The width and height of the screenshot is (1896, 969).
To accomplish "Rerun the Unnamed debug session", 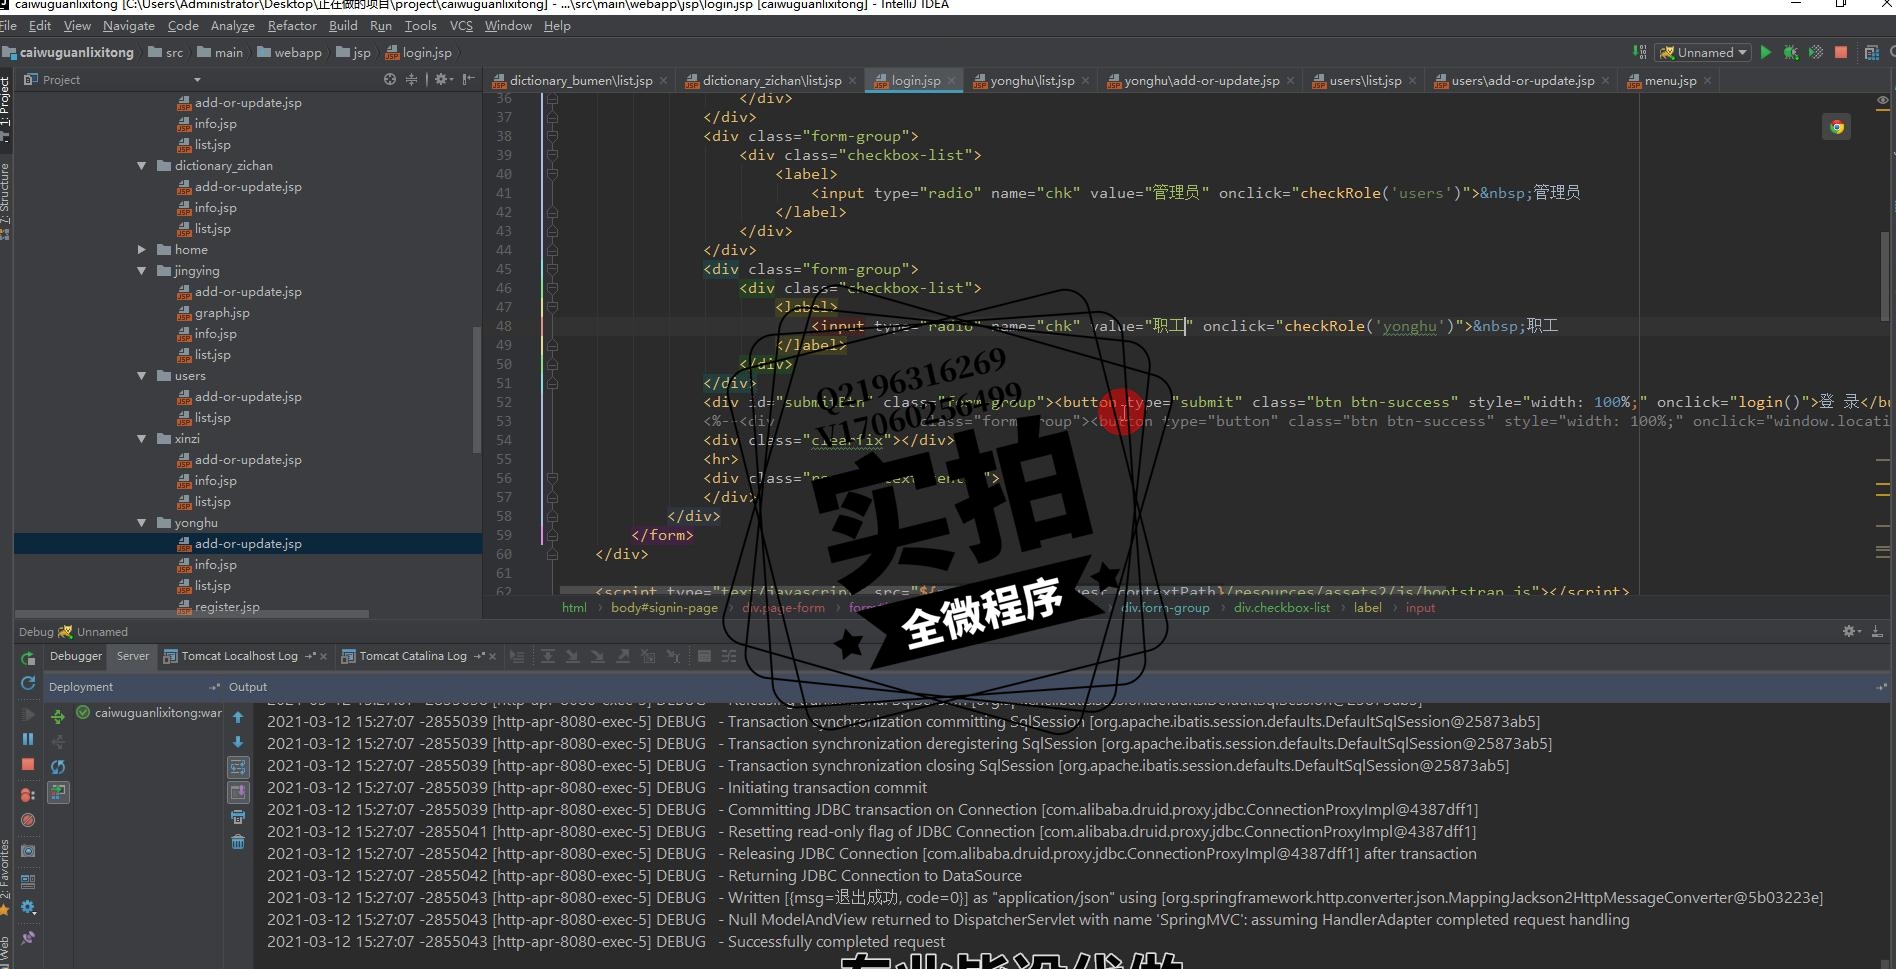I will click(x=28, y=658).
